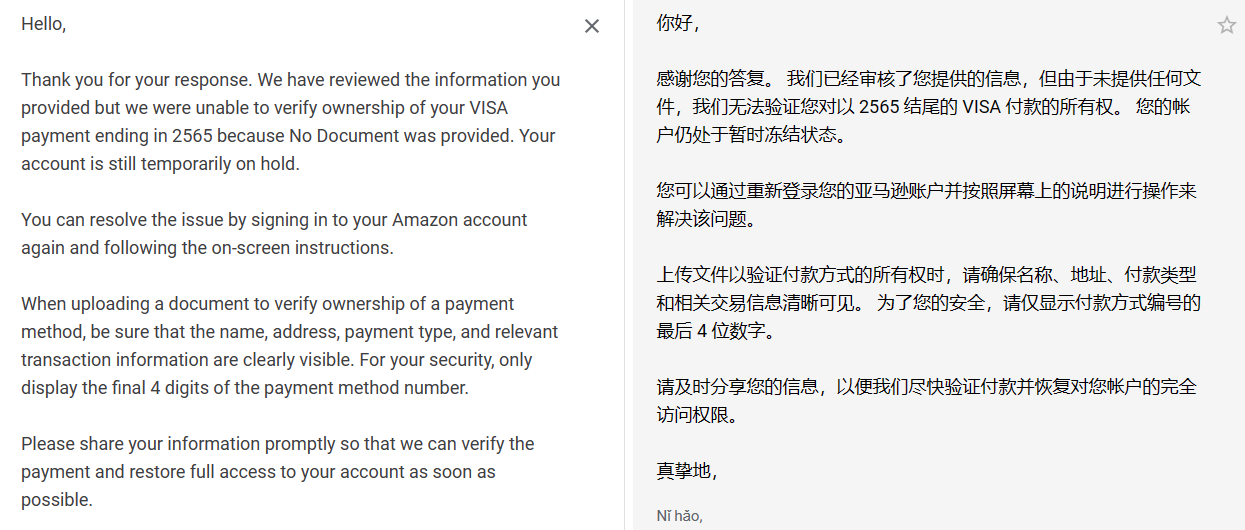Click the translated paragraph beginning "请及时分享"
This screenshot has height=530, width=1245.
(927, 401)
